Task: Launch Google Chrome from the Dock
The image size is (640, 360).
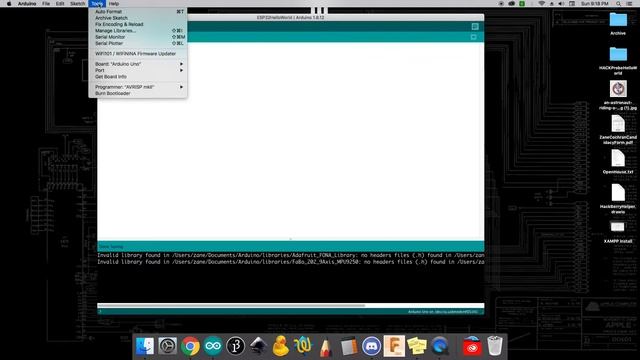Action: click(190, 346)
